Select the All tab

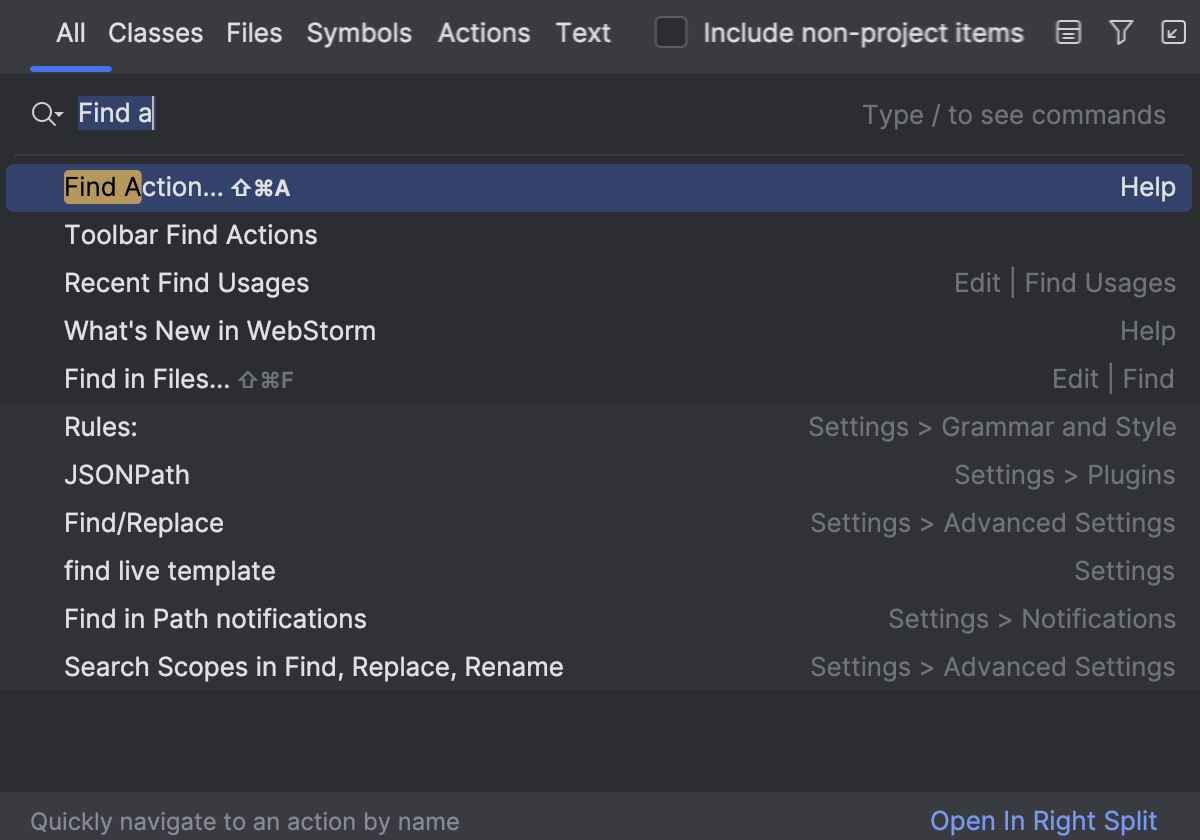pos(70,32)
